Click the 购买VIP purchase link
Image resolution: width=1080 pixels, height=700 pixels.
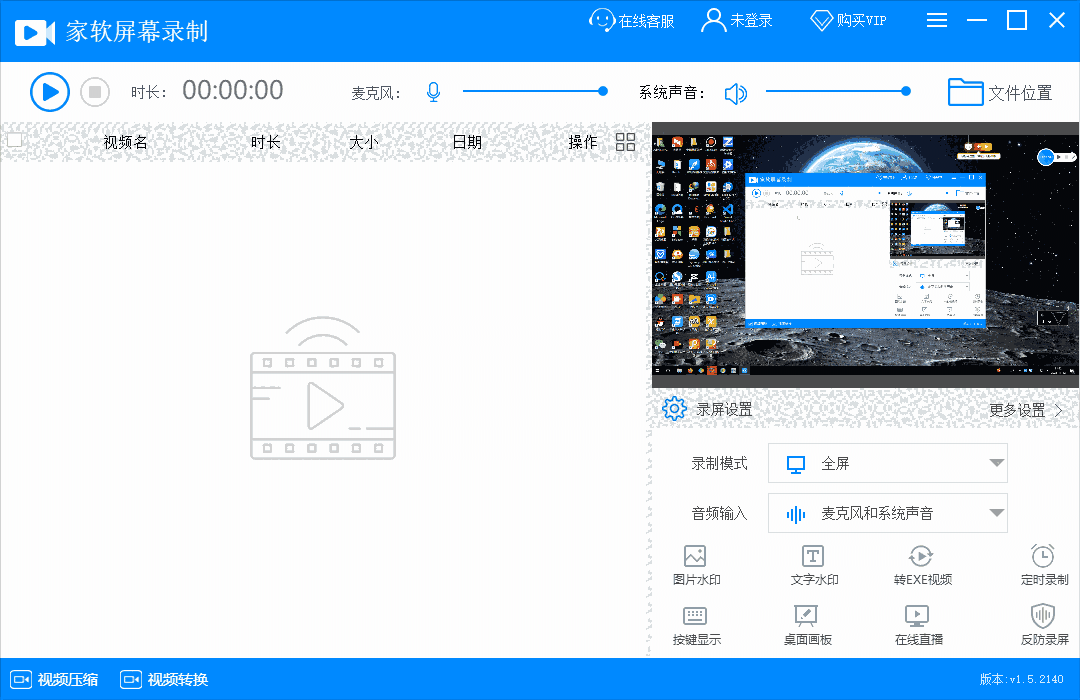tap(848, 19)
